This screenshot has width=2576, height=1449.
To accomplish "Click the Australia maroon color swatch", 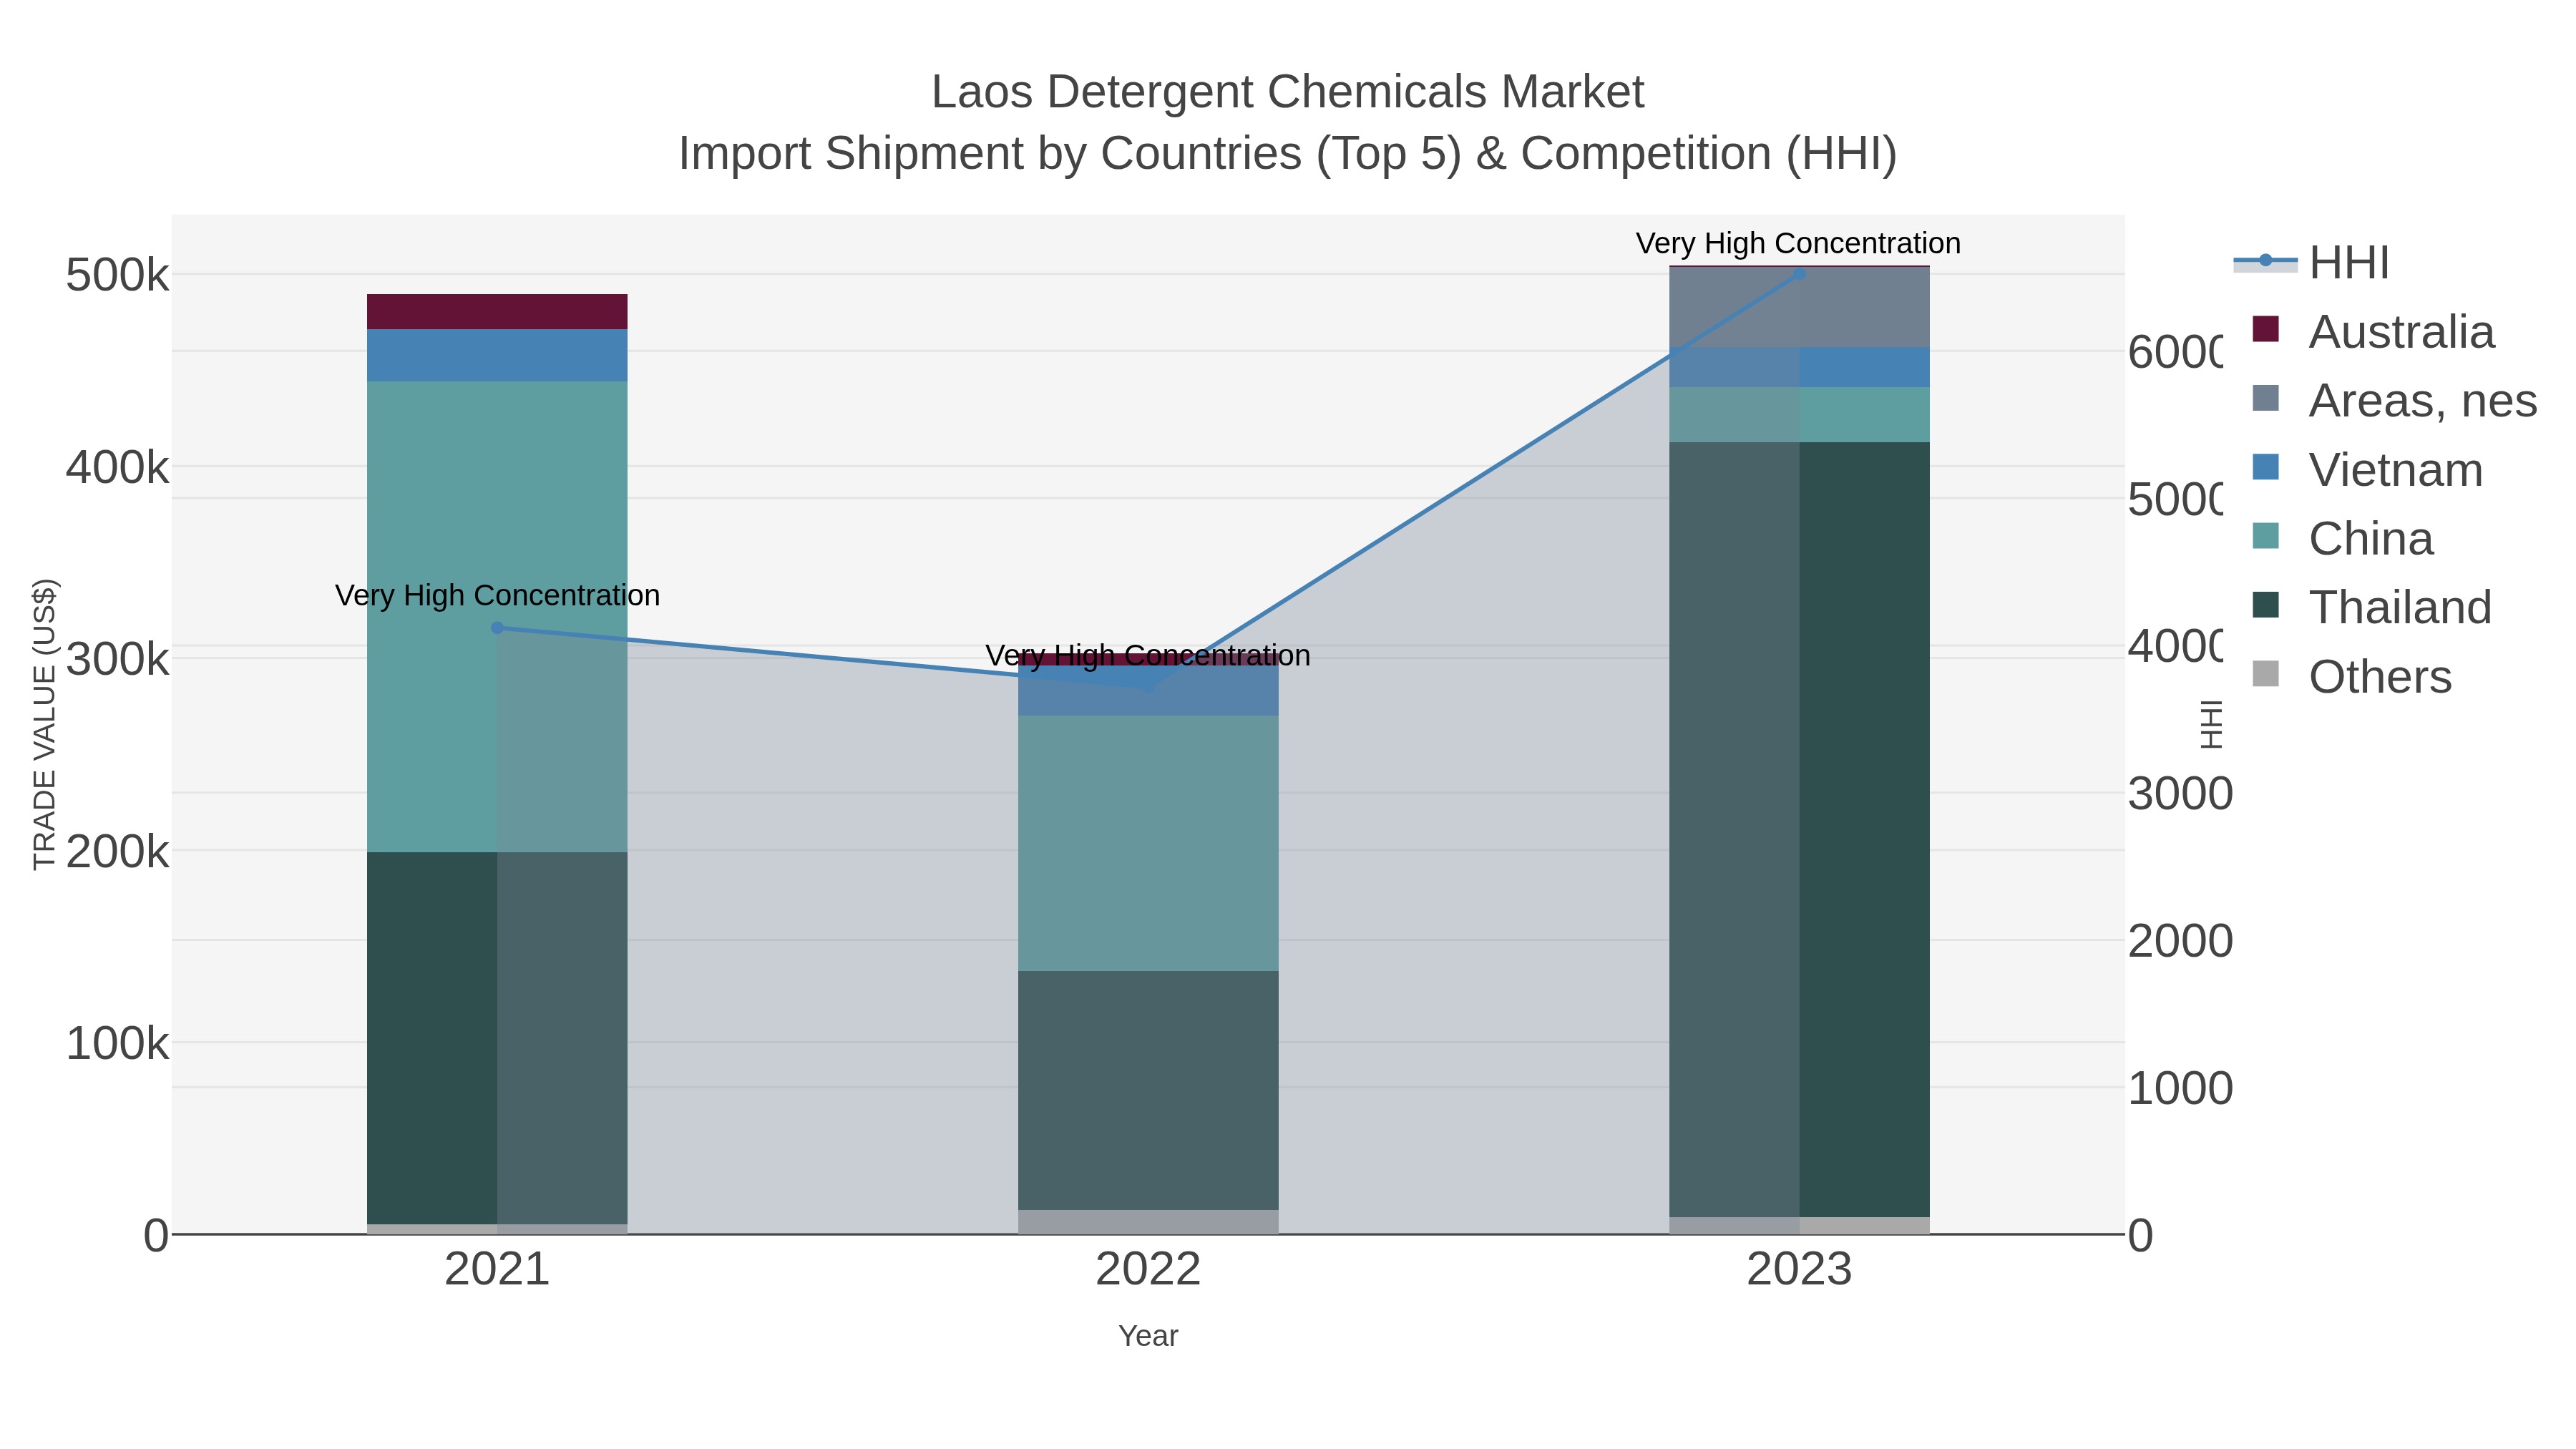I will point(2265,329).
